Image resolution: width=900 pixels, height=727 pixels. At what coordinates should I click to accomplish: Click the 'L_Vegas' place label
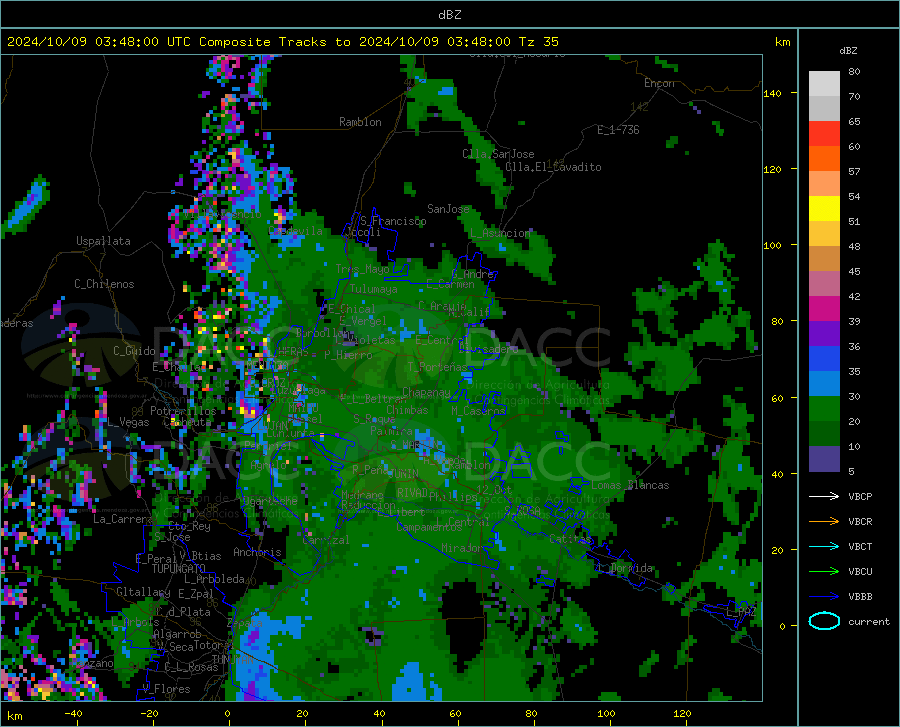pos(128,422)
